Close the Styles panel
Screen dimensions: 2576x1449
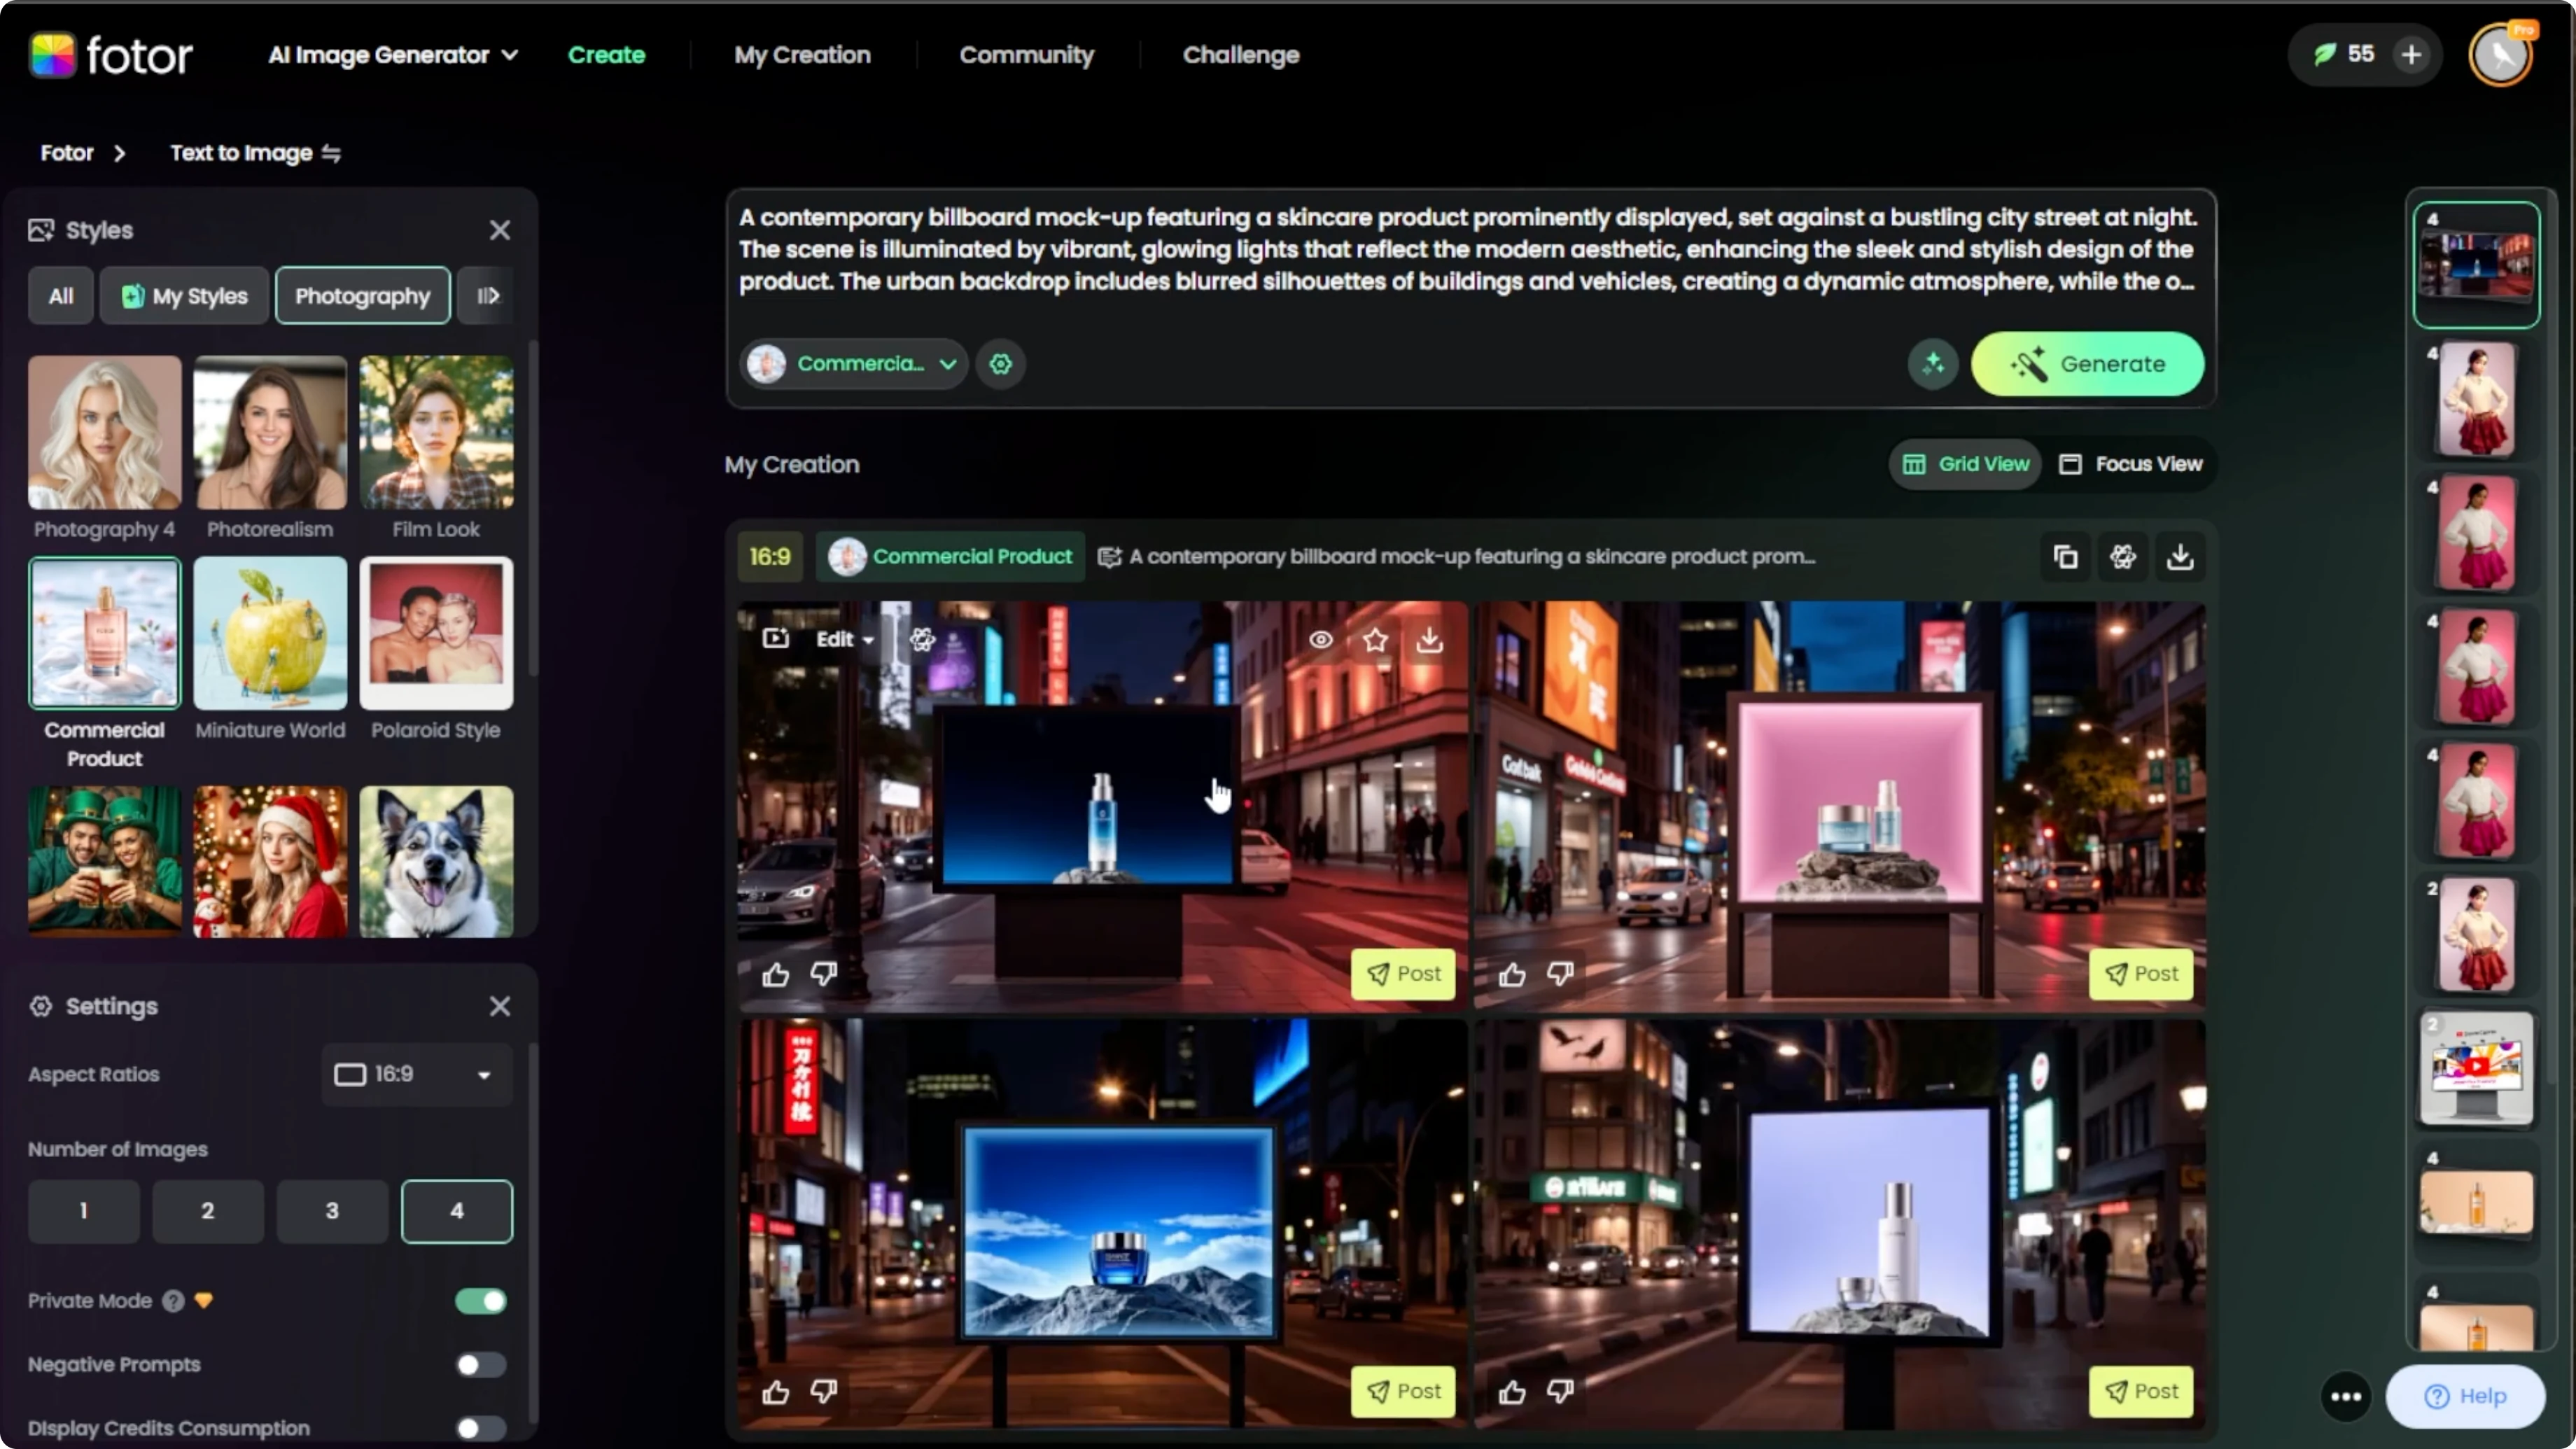point(500,230)
